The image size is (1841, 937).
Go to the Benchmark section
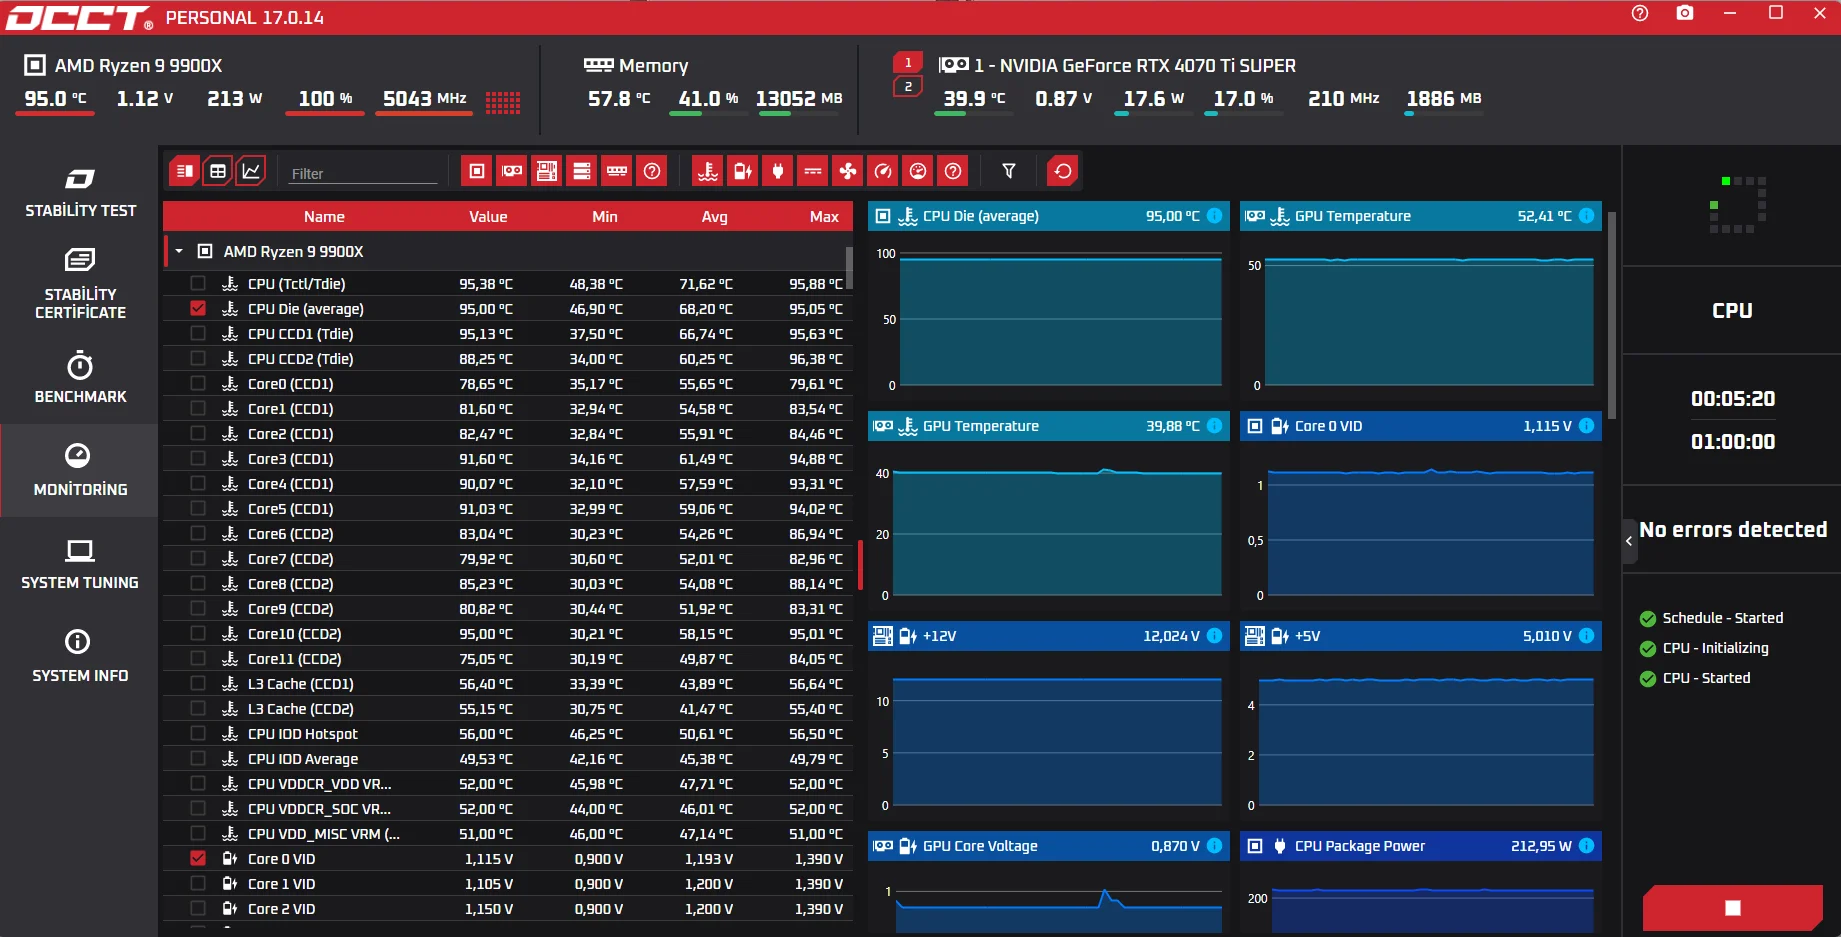click(x=80, y=377)
